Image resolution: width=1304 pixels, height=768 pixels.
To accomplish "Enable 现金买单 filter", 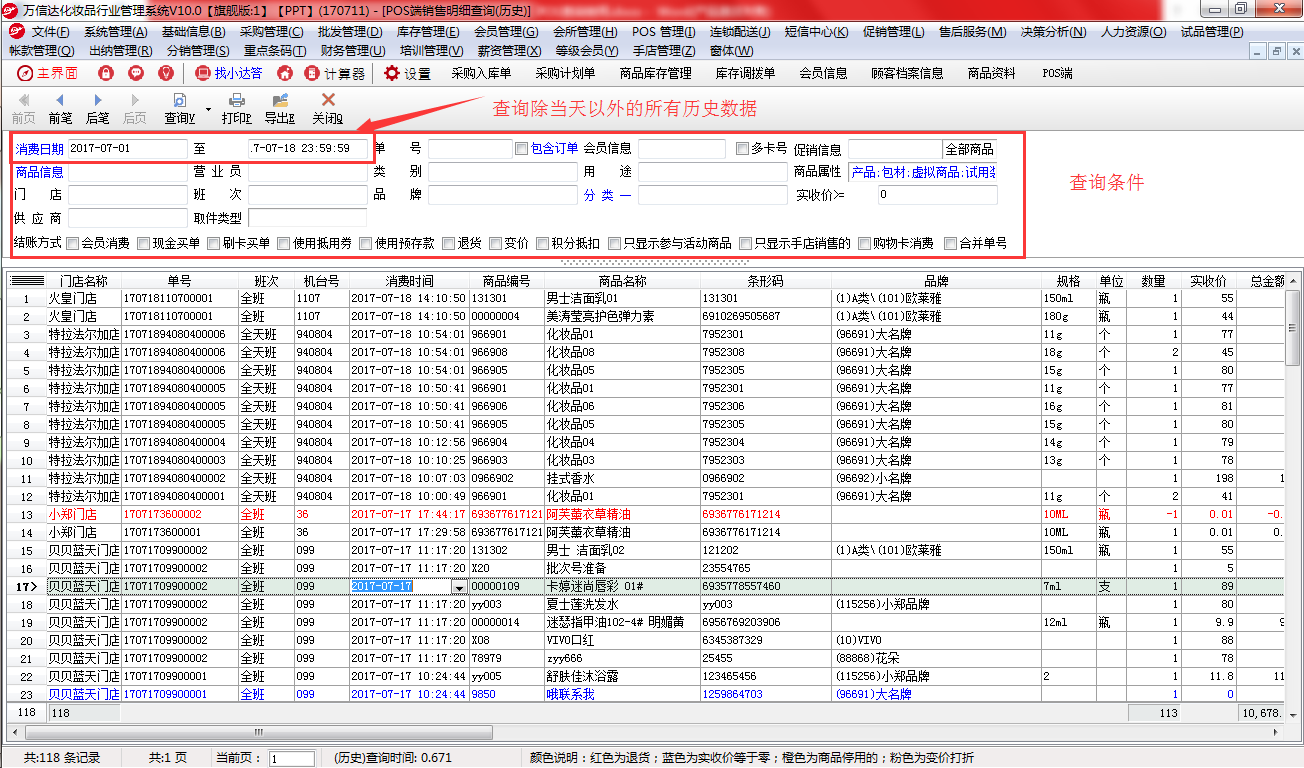I will [144, 243].
